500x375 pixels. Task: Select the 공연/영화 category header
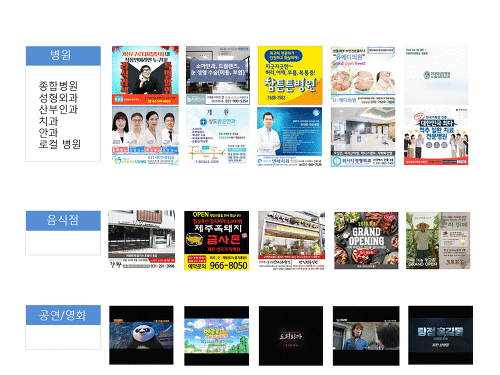pos(63,315)
